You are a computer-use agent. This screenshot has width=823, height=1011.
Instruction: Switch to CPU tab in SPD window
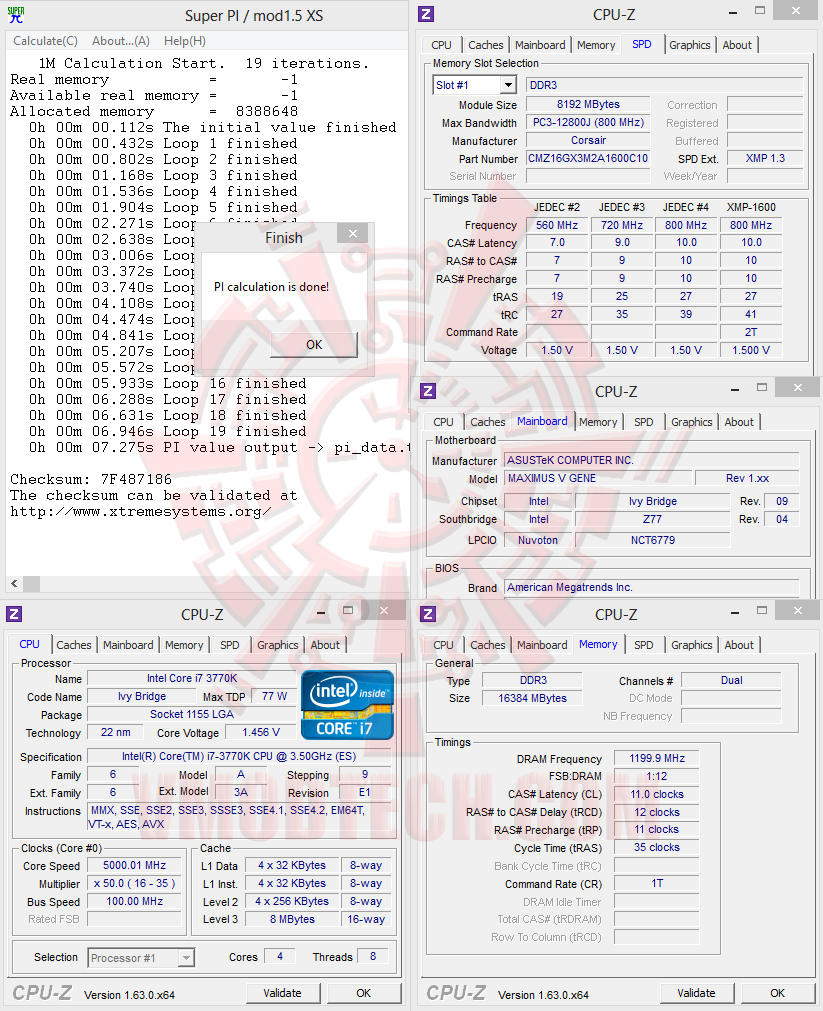pyautogui.click(x=441, y=45)
